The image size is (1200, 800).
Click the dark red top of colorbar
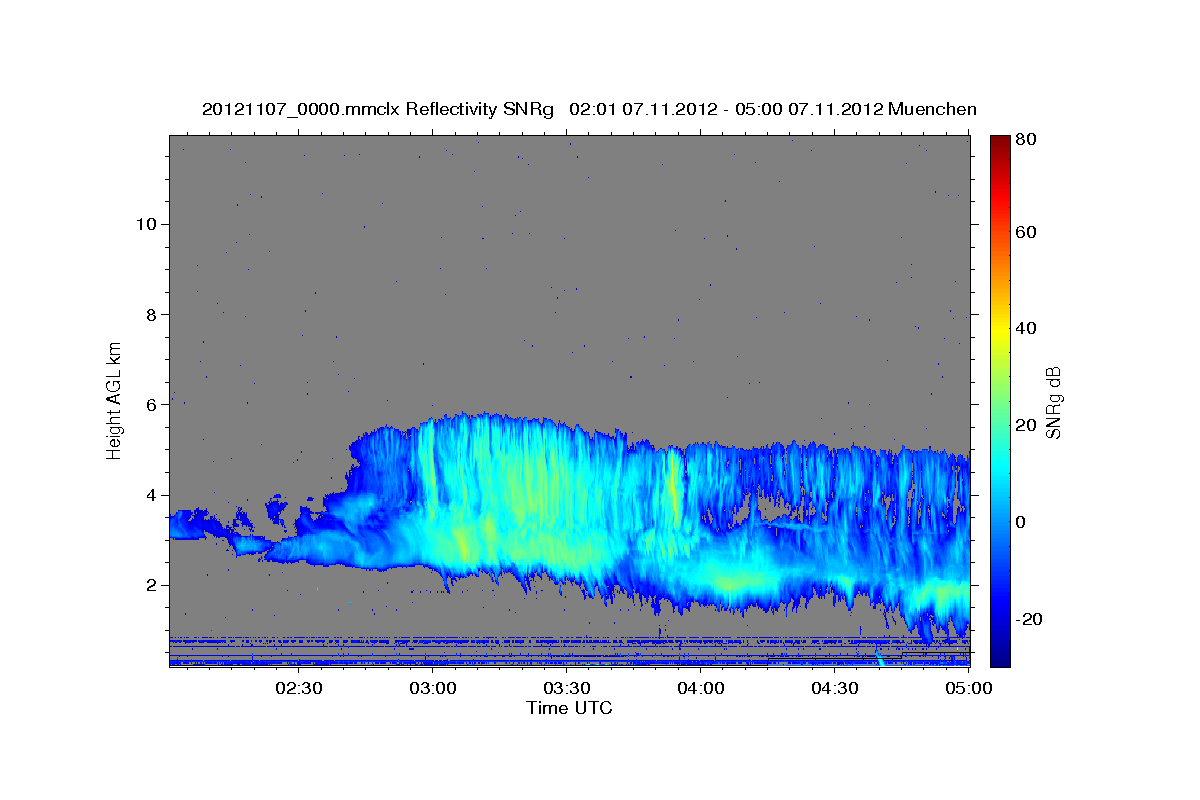[x=1000, y=145]
